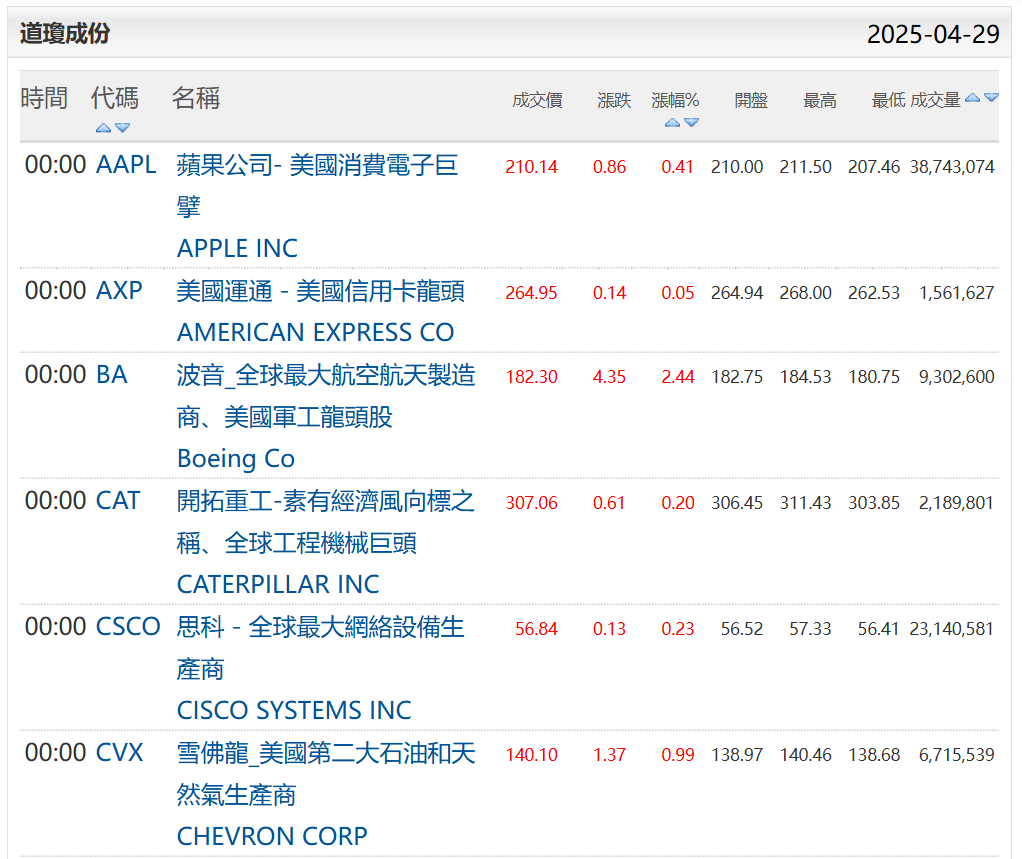The width and height of the screenshot is (1022, 859).
Task: Sort 成交量 column descending arrow
Action: (x=991, y=98)
